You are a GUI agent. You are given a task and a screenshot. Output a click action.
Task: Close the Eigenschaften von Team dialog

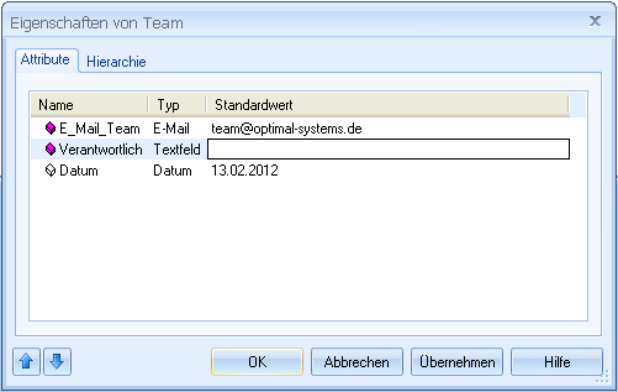595,21
